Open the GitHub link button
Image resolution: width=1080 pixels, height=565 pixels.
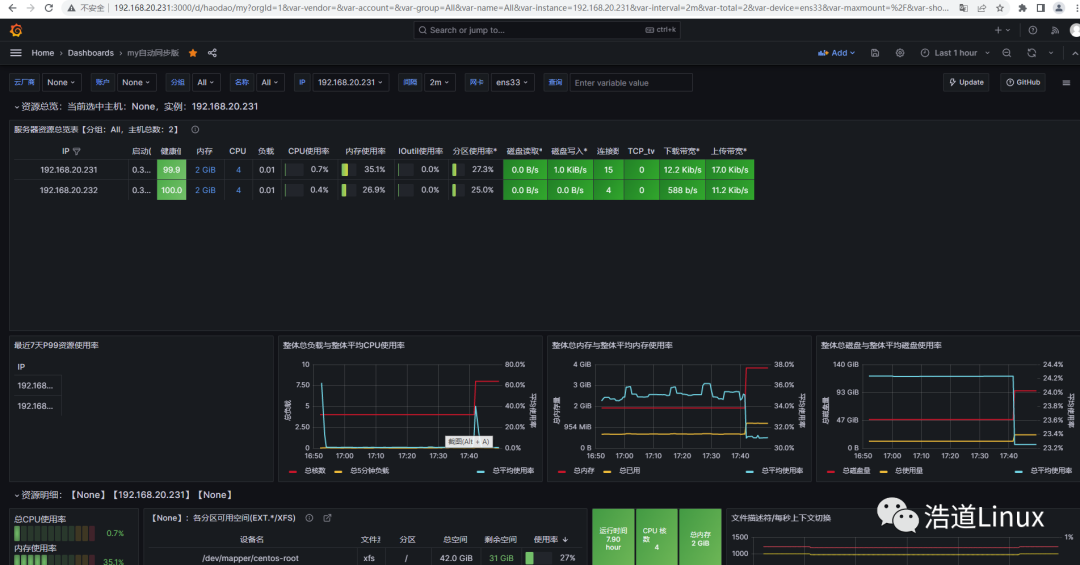point(1023,82)
